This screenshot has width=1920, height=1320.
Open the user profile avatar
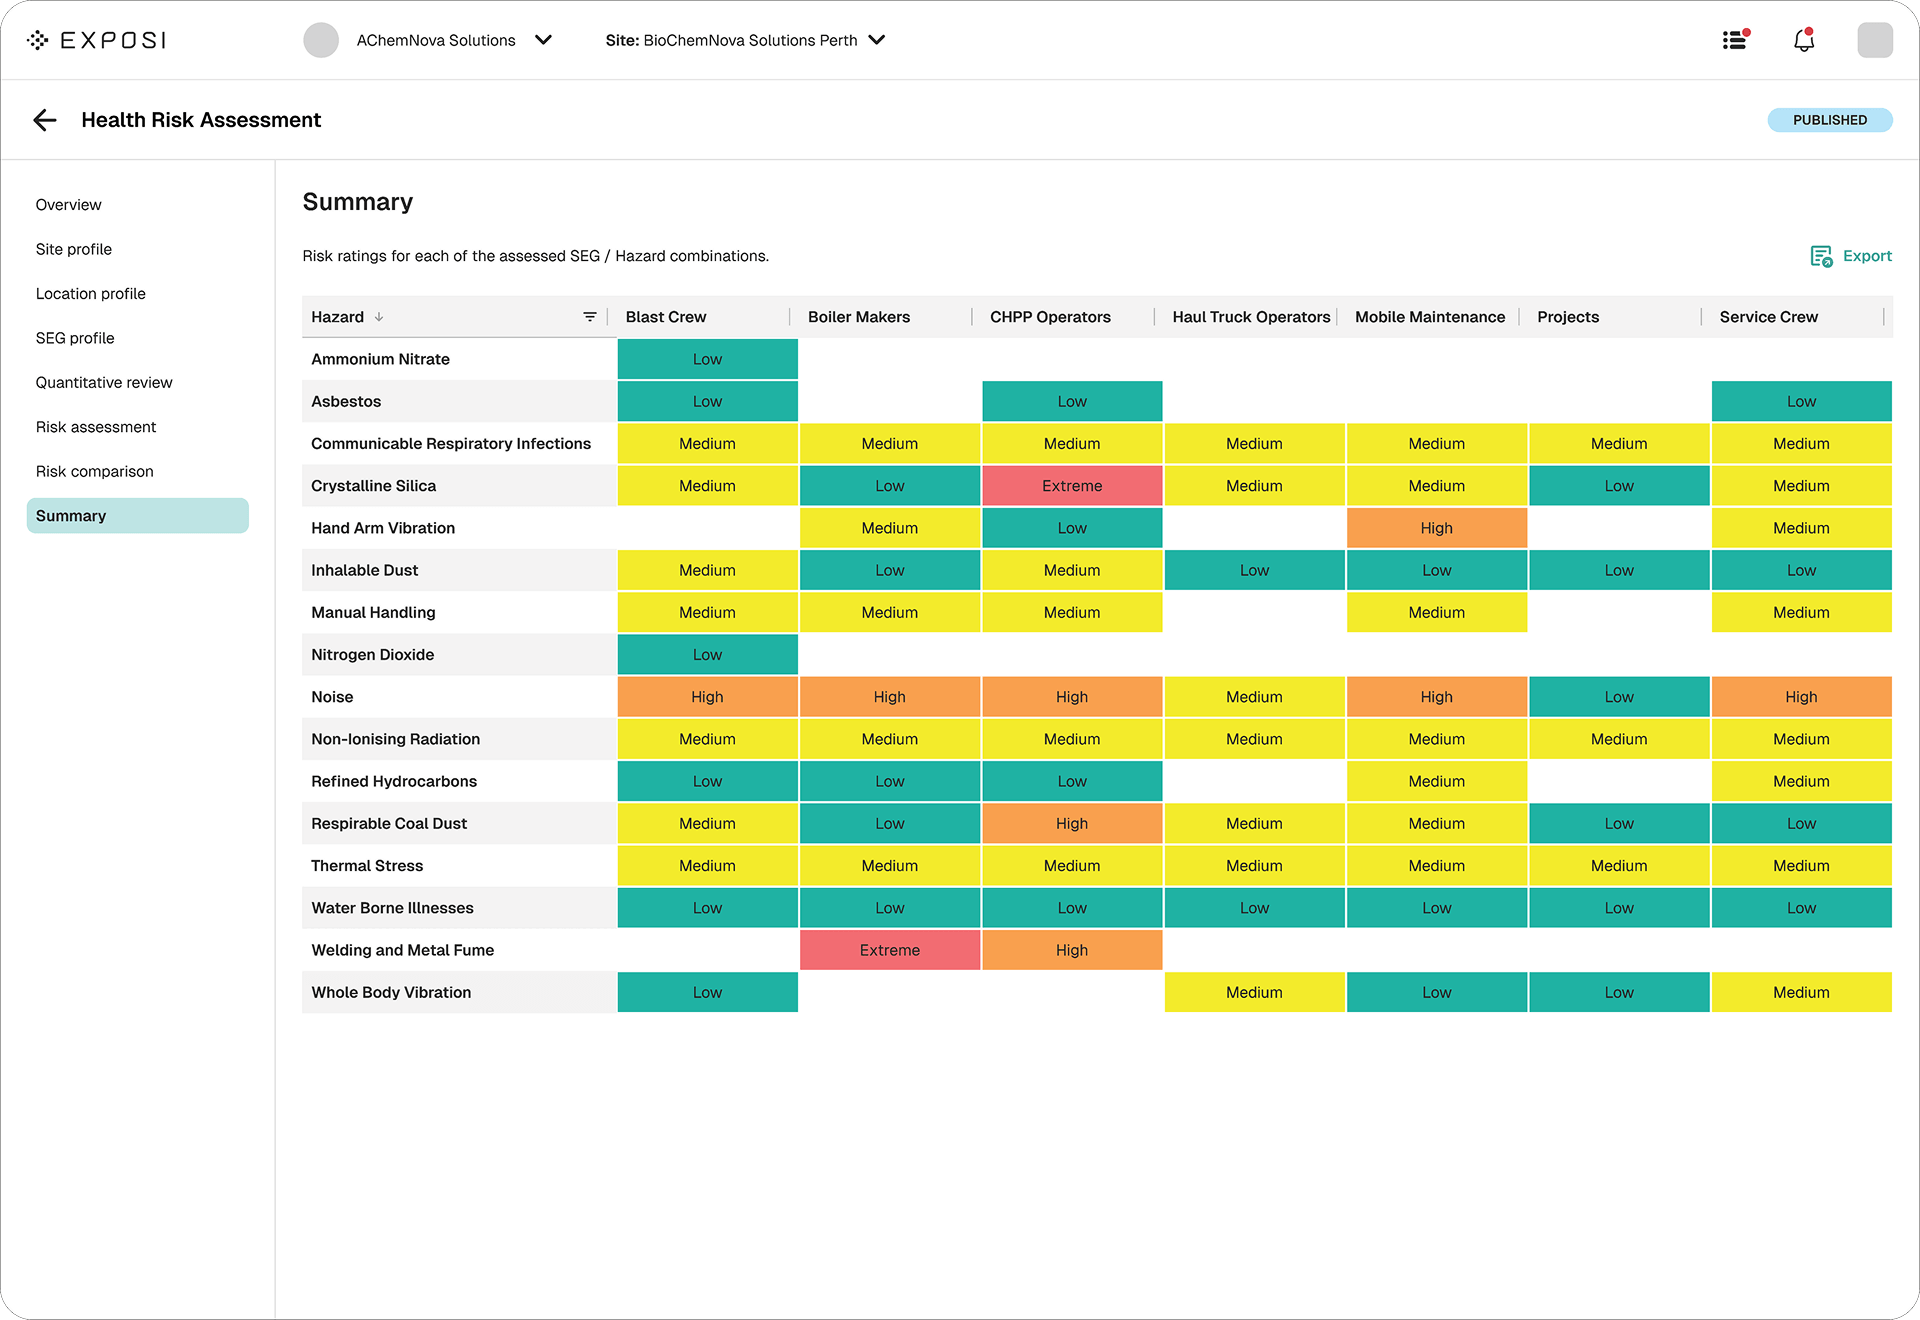pos(1874,40)
